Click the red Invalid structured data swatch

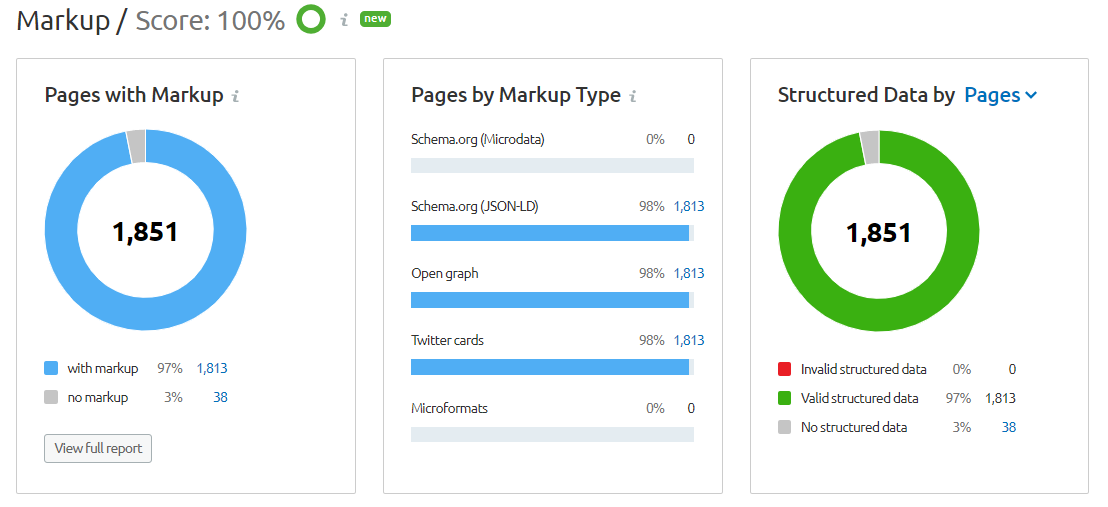(785, 369)
